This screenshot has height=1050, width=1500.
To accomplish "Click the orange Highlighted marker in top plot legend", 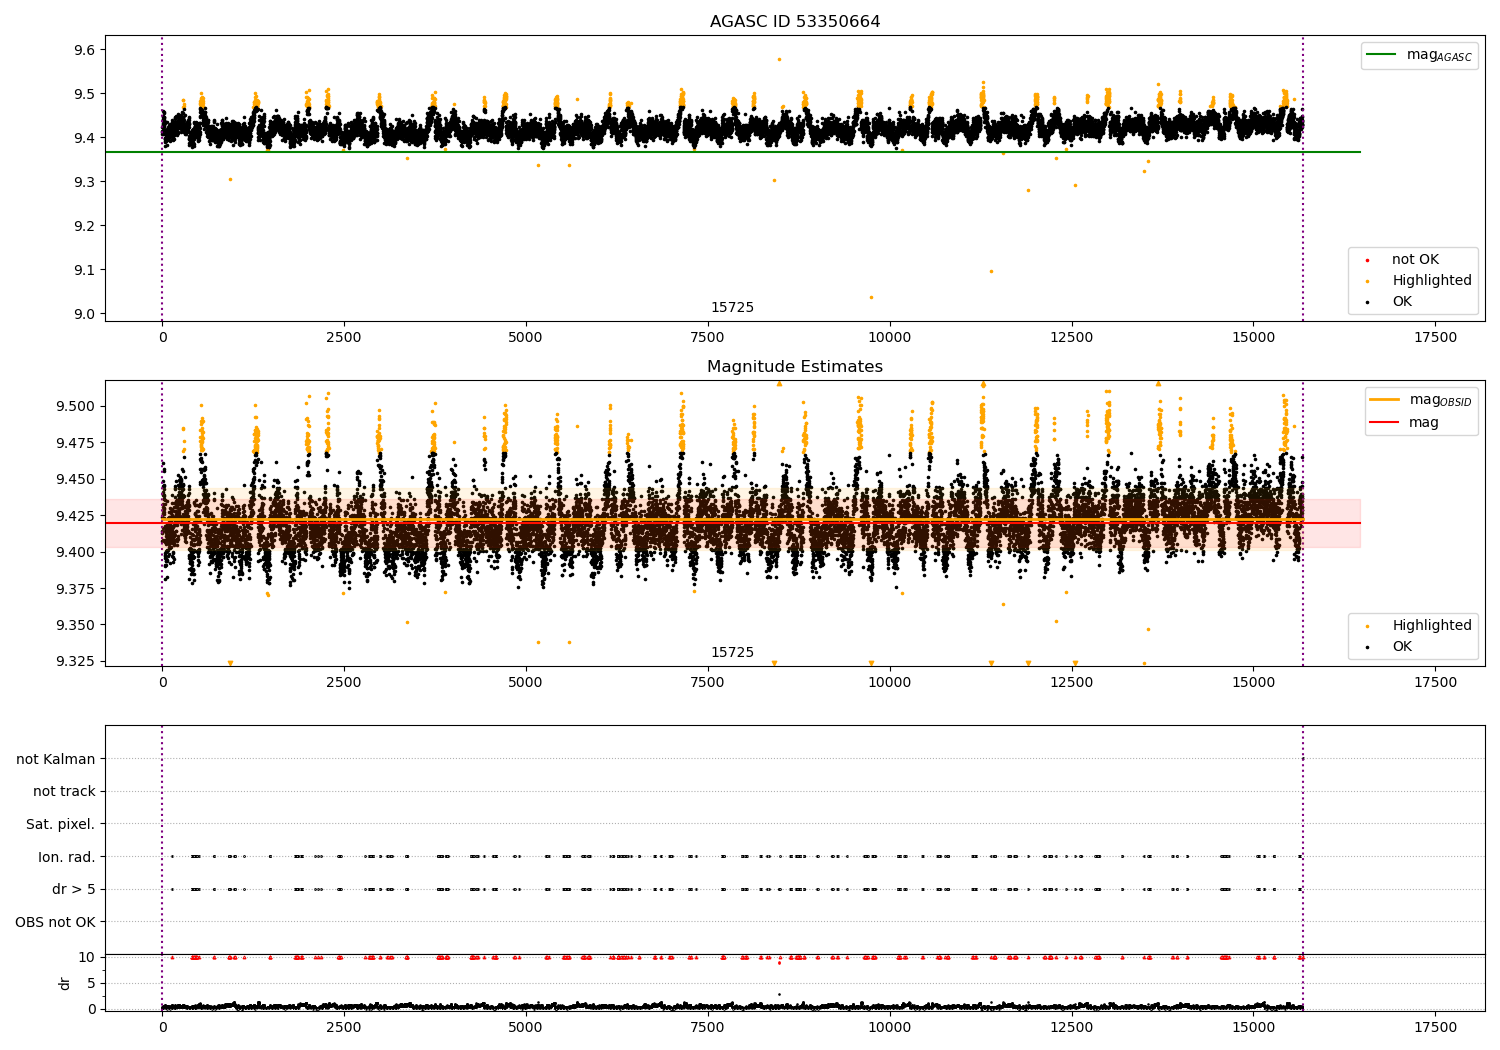I will (x=1367, y=281).
